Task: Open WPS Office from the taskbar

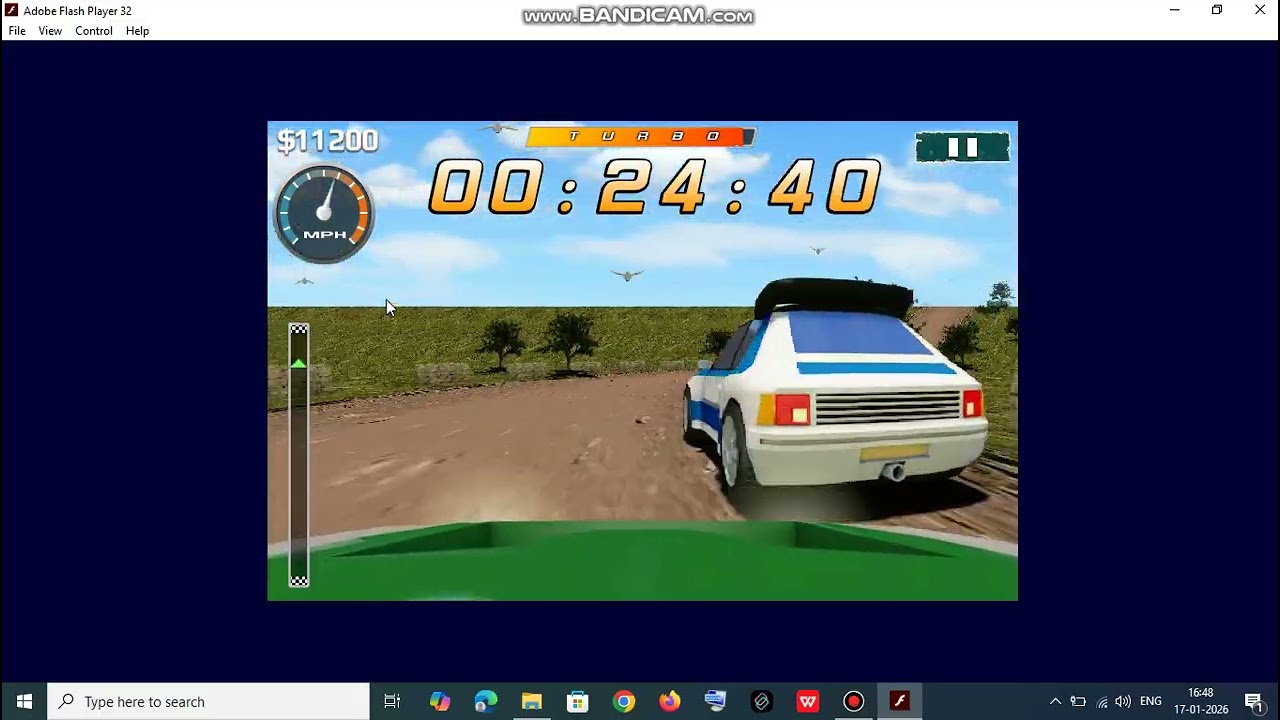Action: (808, 701)
